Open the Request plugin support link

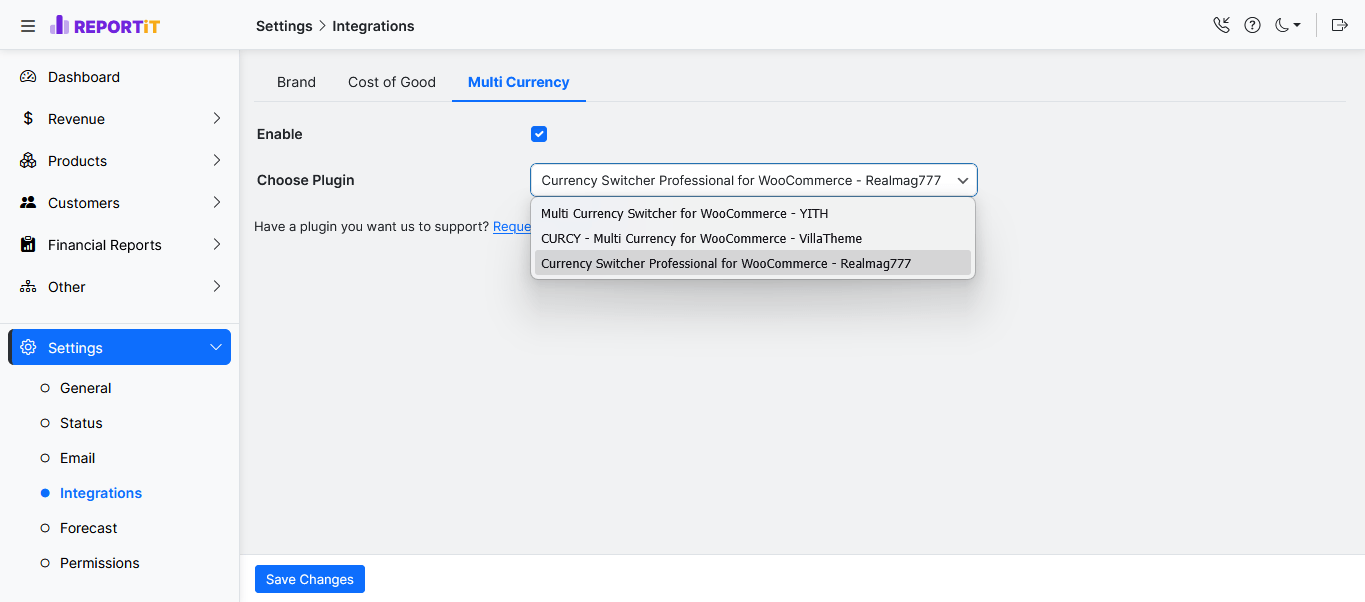(x=512, y=227)
